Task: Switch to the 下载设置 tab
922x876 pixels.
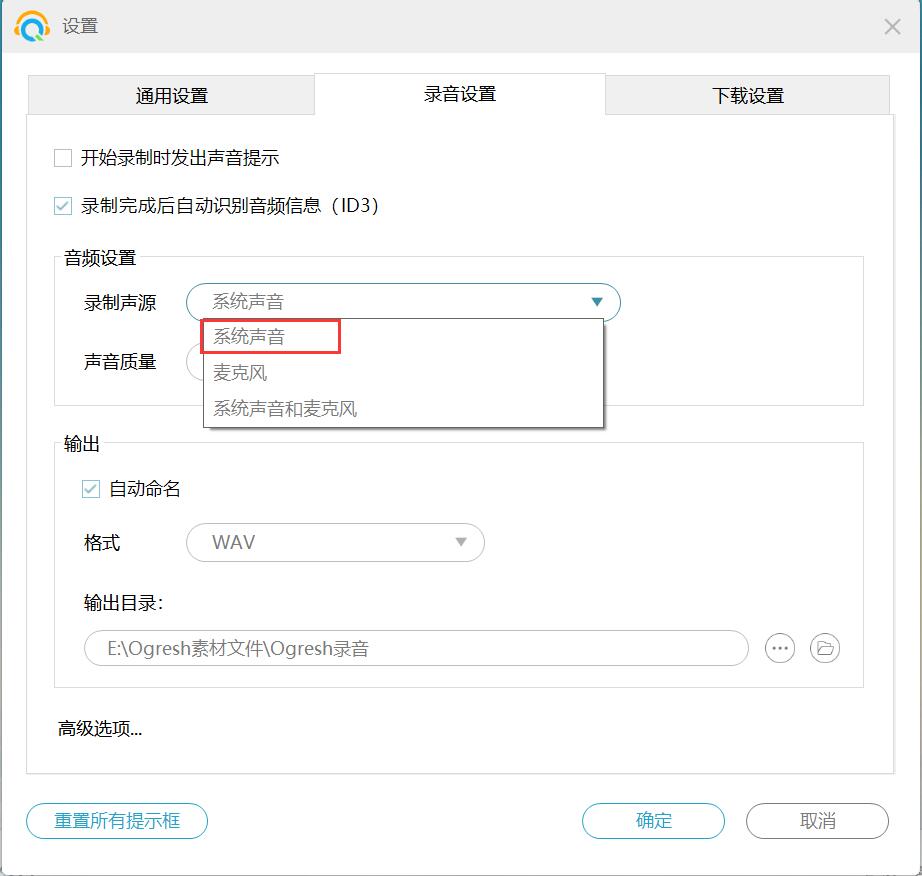Action: click(747, 95)
